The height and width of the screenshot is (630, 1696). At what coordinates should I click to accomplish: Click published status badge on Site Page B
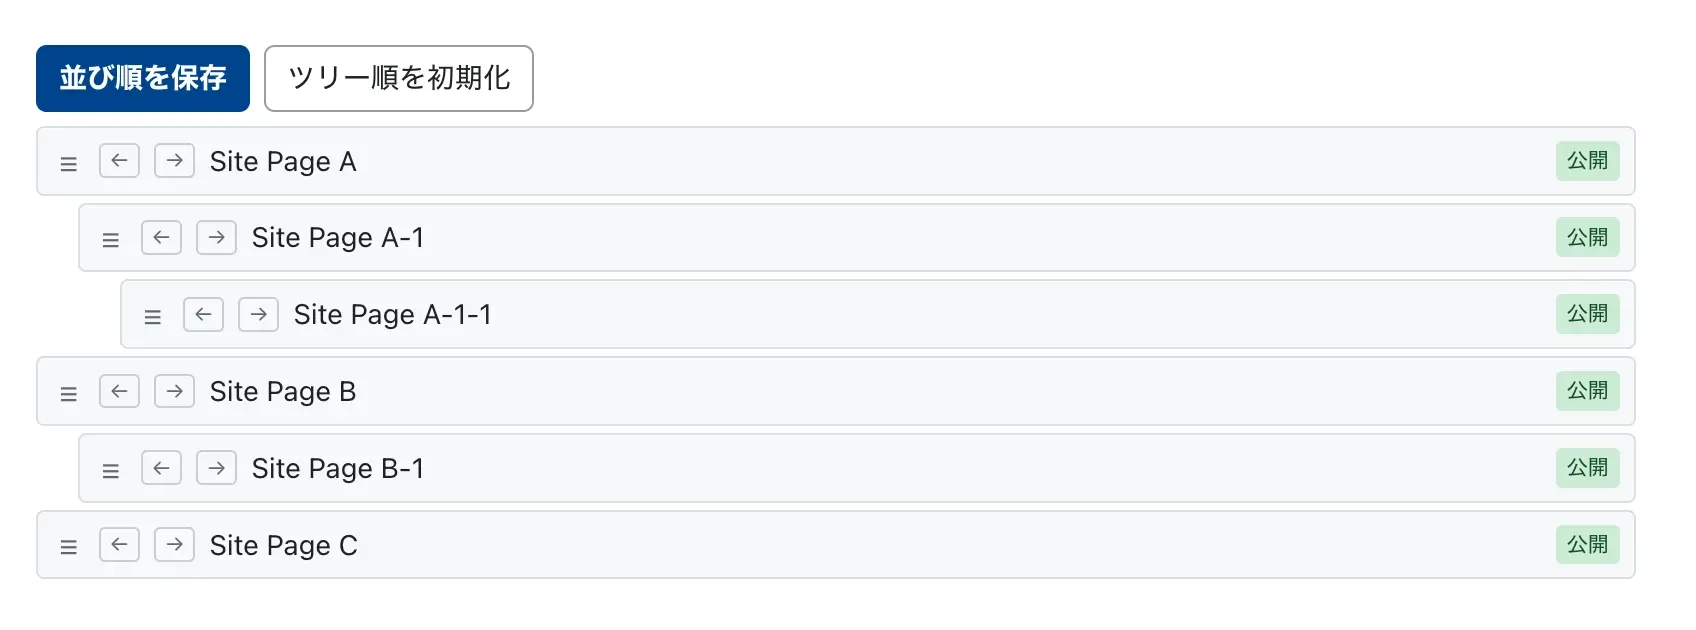[x=1587, y=391]
